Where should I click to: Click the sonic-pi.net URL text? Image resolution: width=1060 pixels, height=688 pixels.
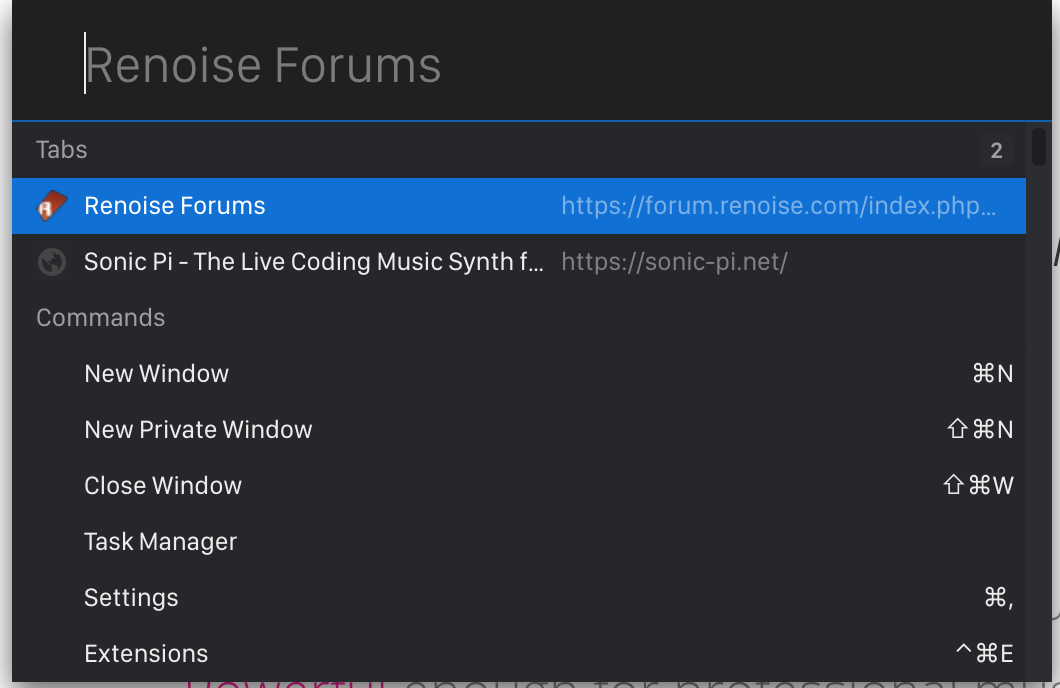(x=674, y=262)
